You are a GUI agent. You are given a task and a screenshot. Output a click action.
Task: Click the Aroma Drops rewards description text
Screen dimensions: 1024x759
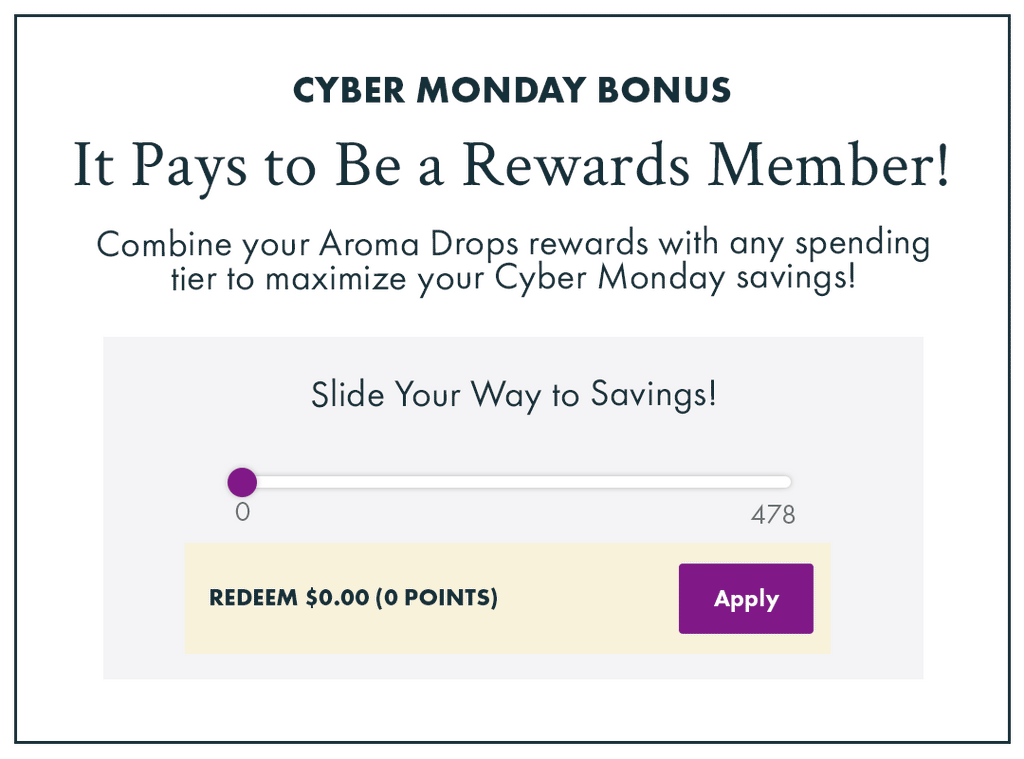tap(512, 260)
